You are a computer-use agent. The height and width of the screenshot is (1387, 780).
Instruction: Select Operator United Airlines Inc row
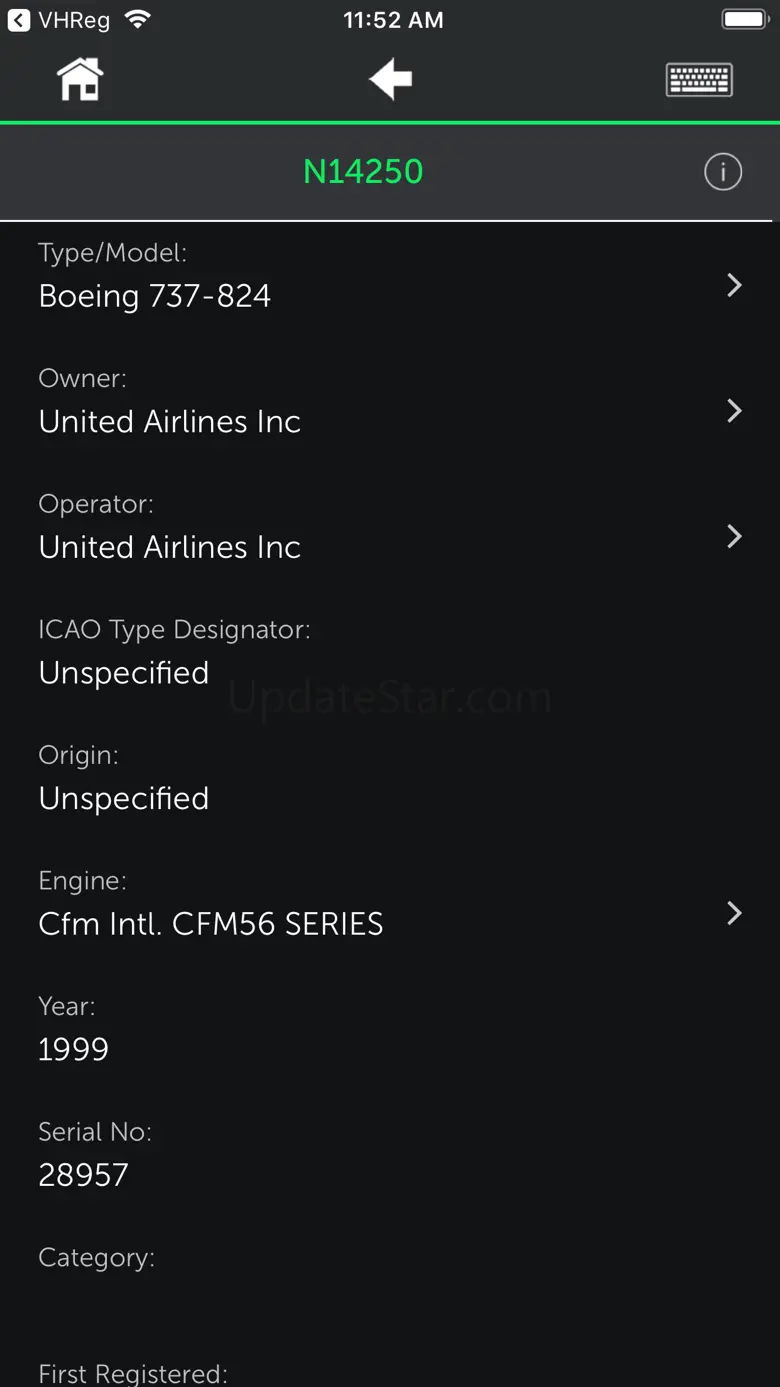pos(170,548)
